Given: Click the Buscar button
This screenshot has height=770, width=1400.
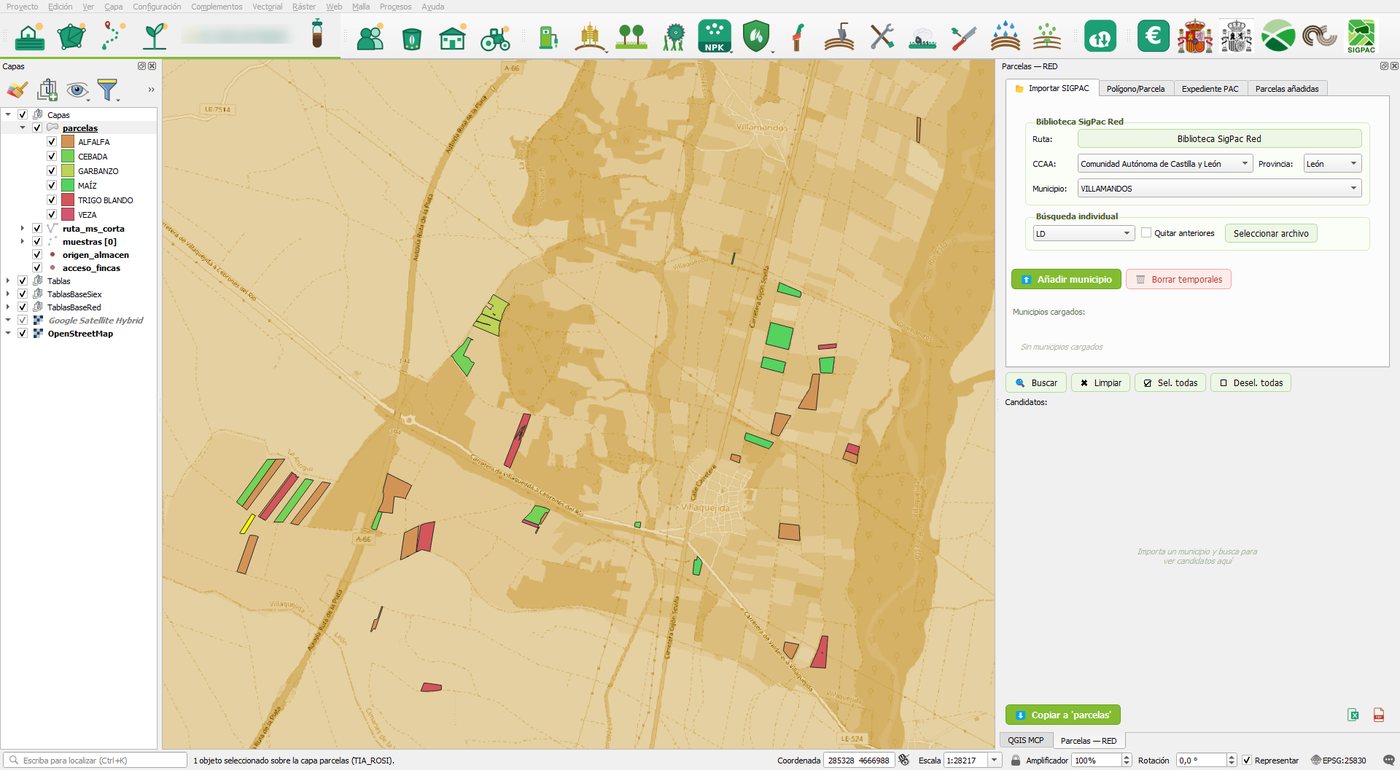Looking at the screenshot, I should pos(1036,383).
